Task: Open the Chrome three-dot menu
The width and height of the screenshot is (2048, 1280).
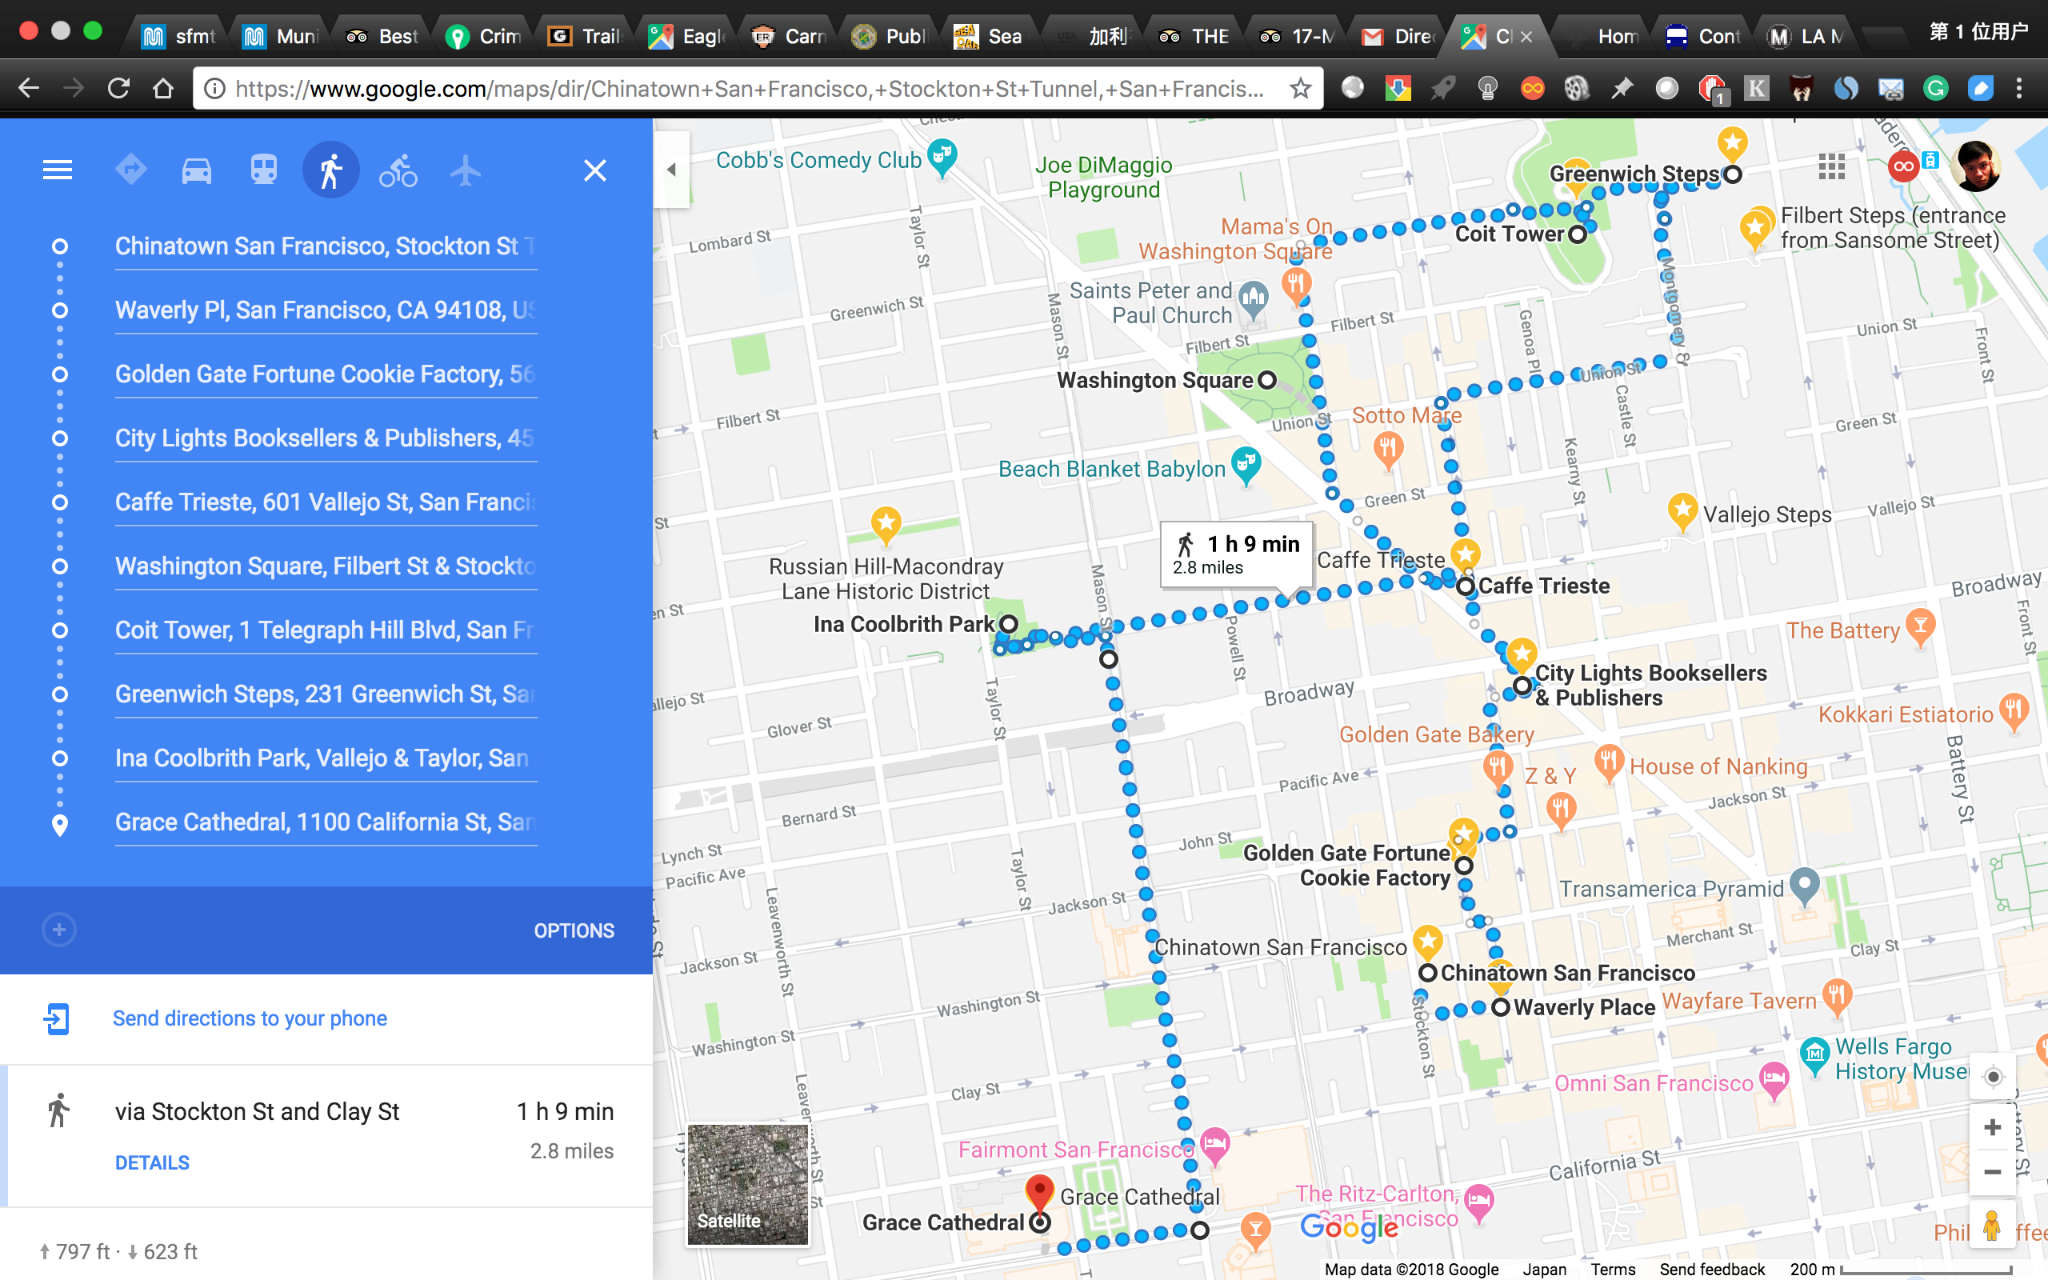Action: [2019, 88]
